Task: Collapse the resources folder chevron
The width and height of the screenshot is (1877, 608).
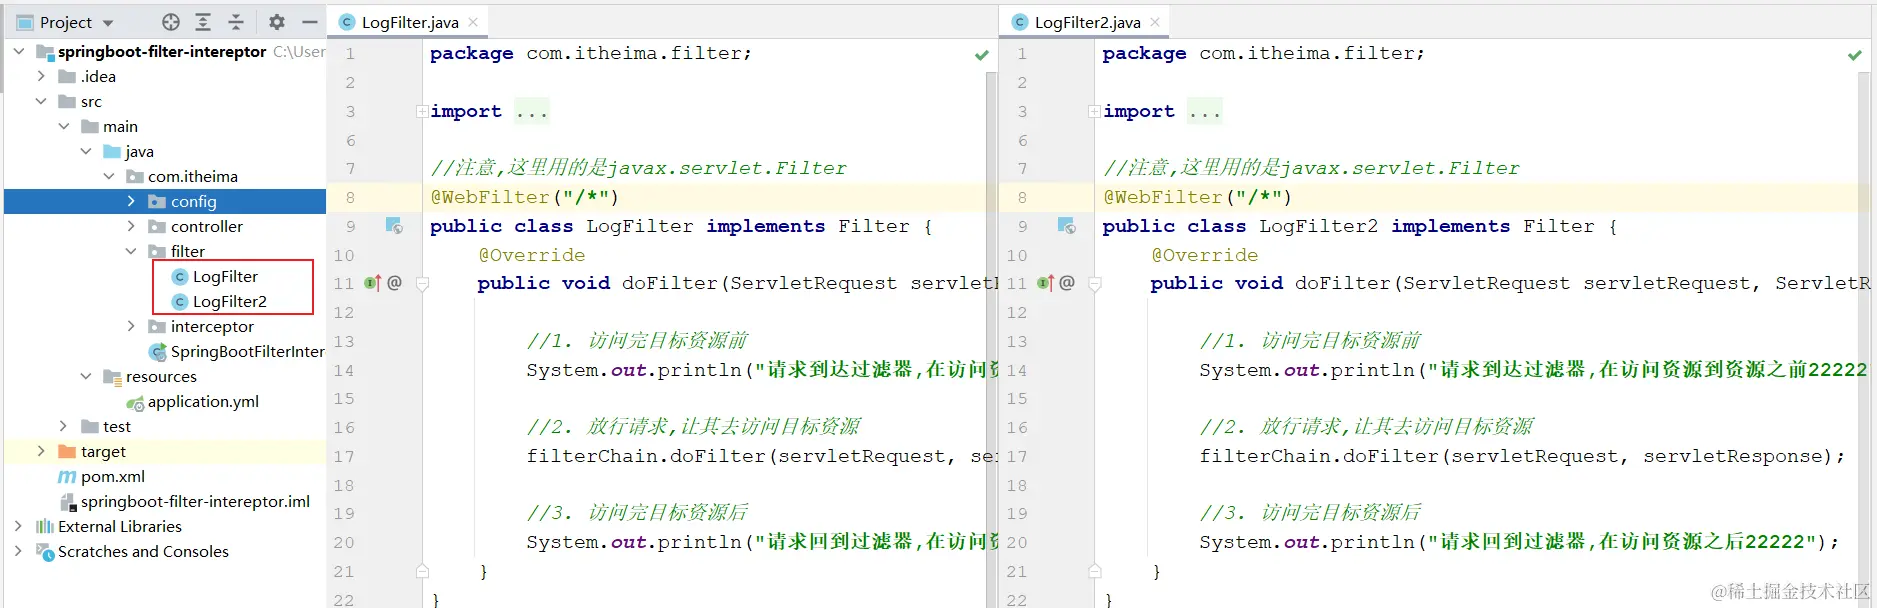Action: [86, 376]
